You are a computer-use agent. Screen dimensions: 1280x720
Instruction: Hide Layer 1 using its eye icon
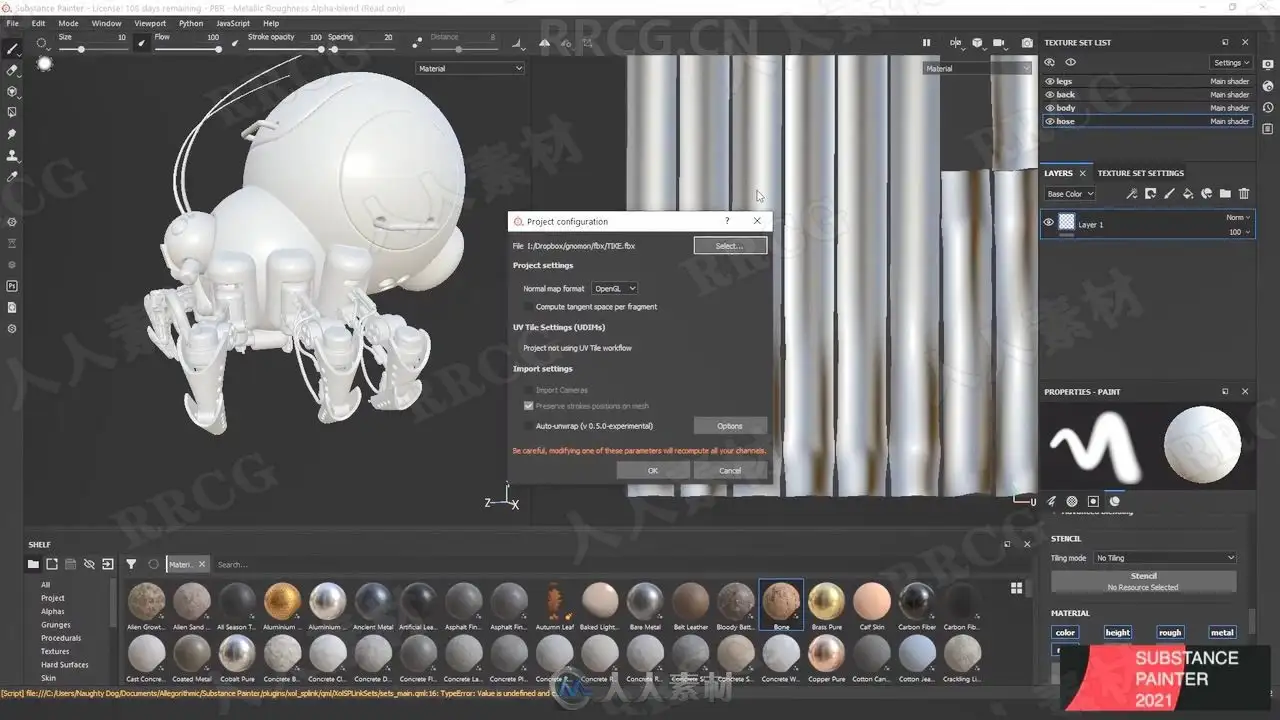[x=1049, y=223]
